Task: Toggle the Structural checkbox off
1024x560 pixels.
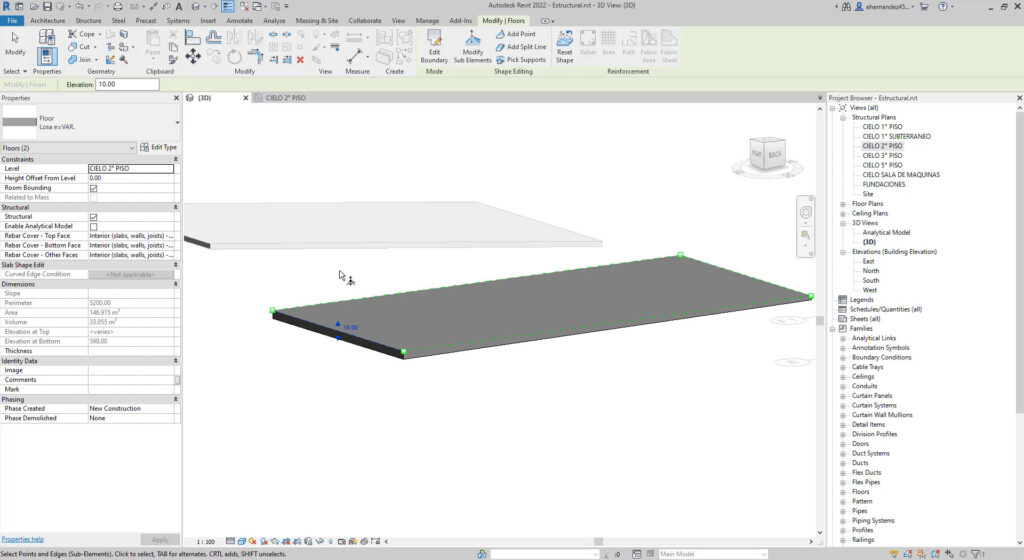Action: pyautogui.click(x=94, y=217)
